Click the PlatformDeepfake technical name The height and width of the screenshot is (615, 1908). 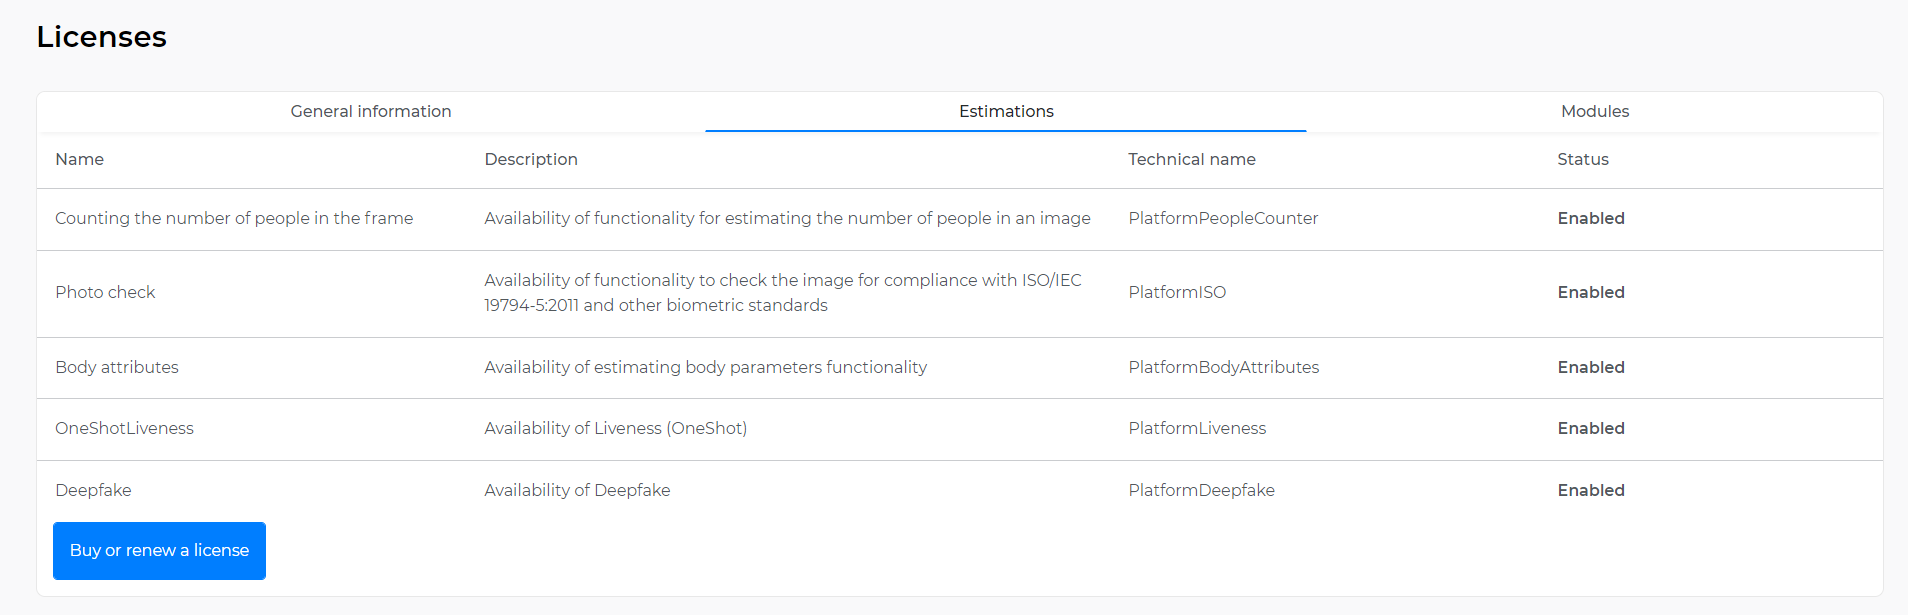(1202, 490)
